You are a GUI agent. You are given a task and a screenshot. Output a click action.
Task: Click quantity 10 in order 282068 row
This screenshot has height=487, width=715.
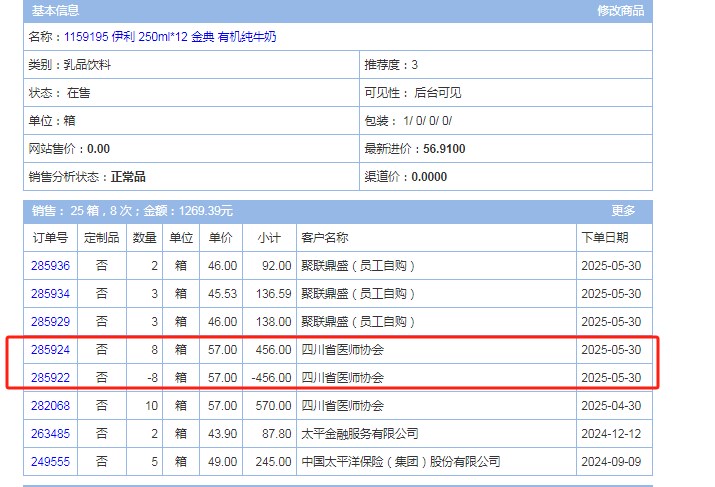pos(151,406)
